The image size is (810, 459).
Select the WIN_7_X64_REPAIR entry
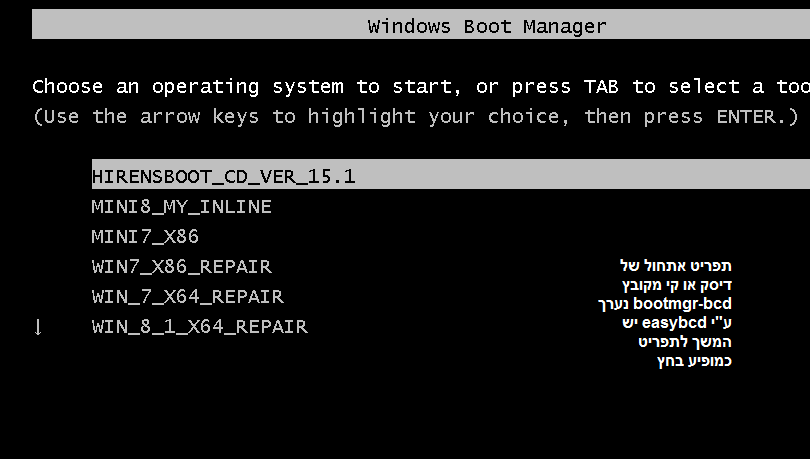[187, 297]
